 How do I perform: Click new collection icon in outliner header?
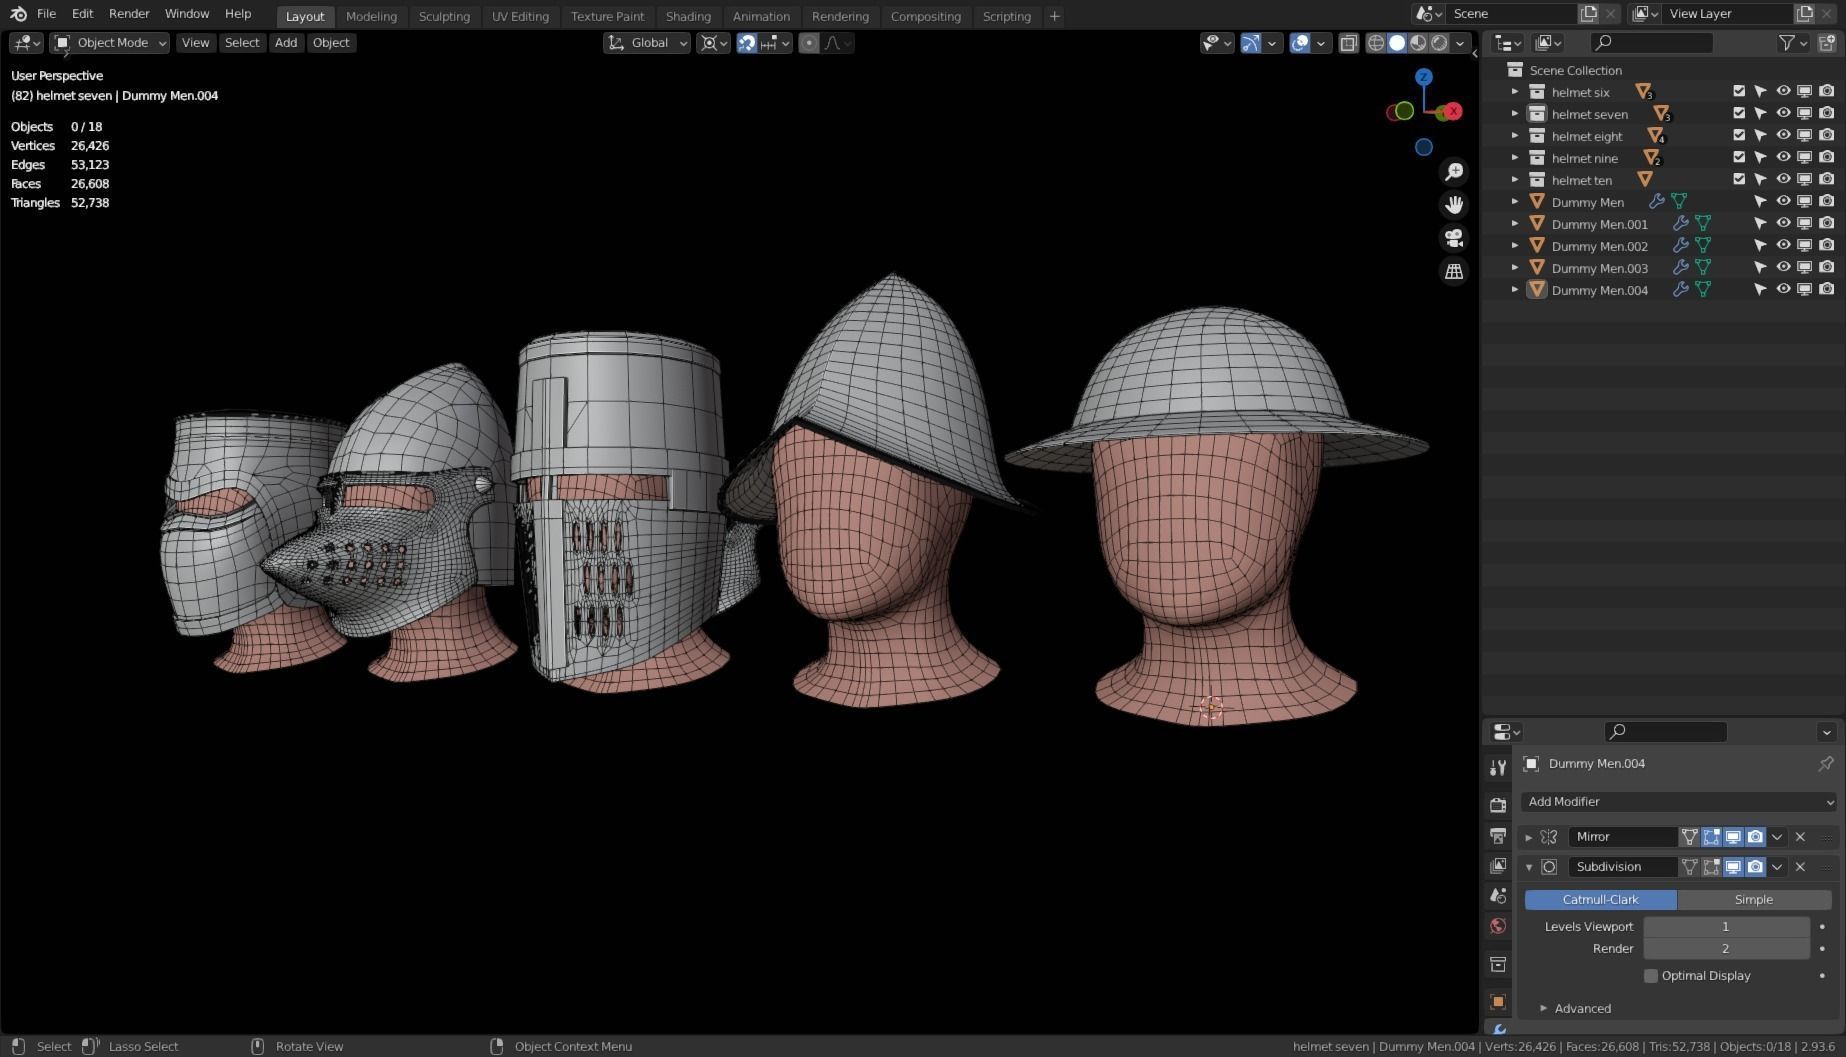point(1827,43)
